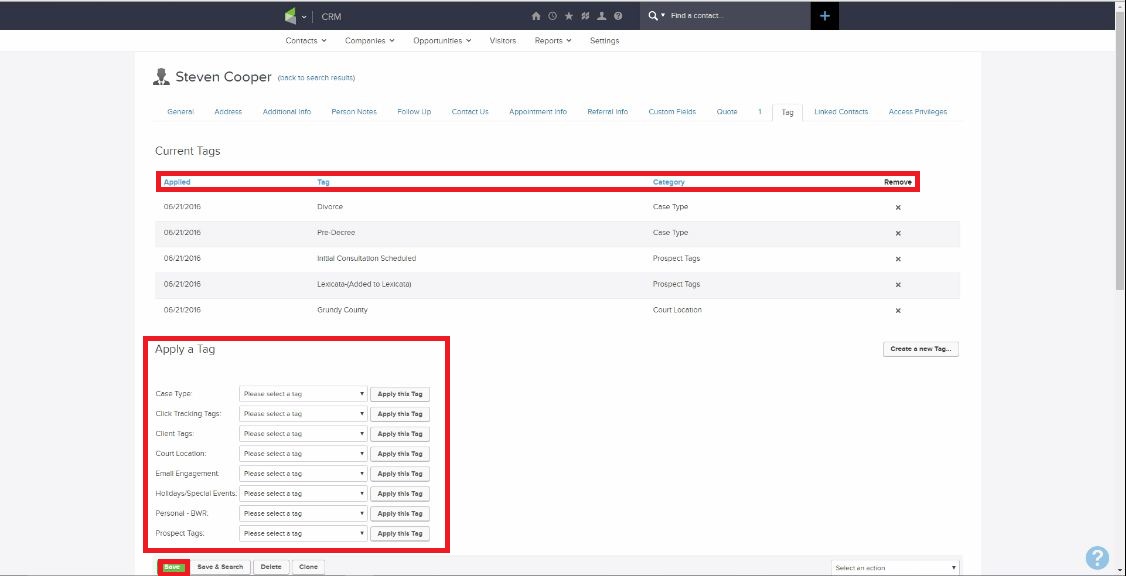The image size is (1126, 576).
Task: Open the Prospect Tags dropdown
Action: [303, 534]
